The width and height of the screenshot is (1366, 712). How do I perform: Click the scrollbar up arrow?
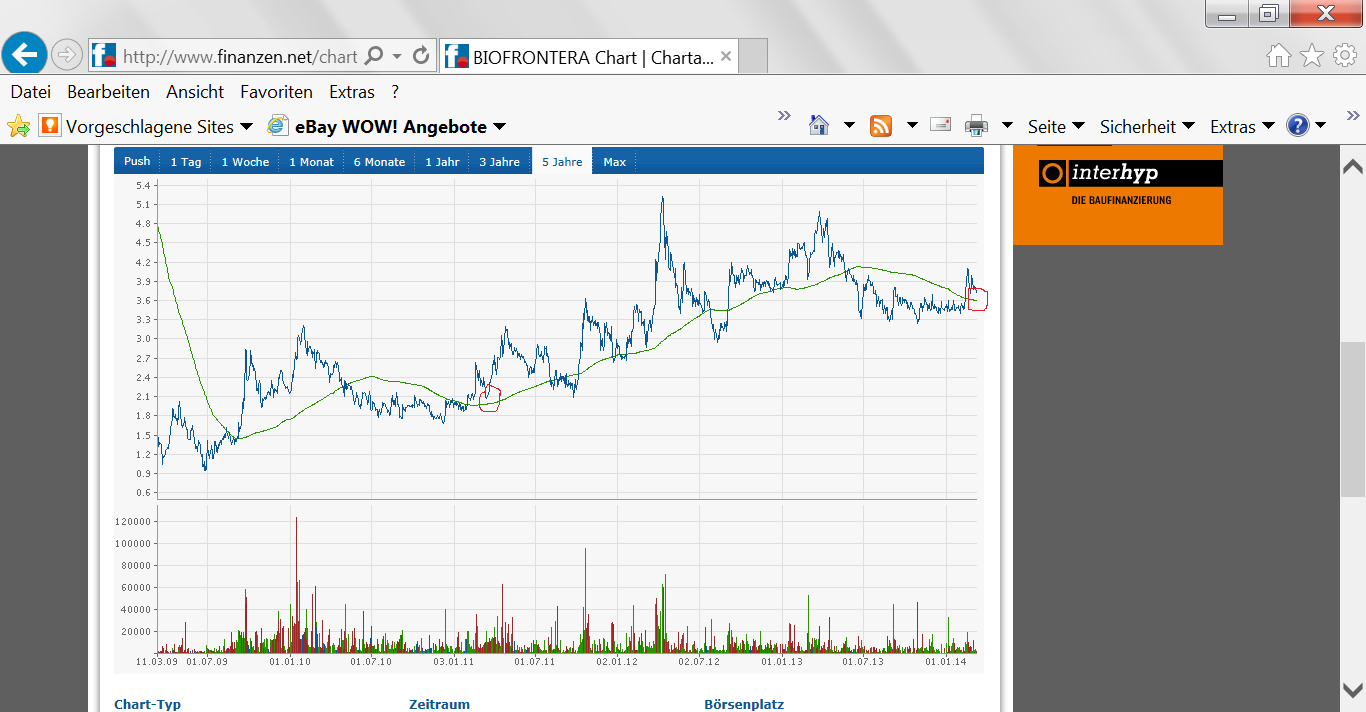tap(1353, 166)
